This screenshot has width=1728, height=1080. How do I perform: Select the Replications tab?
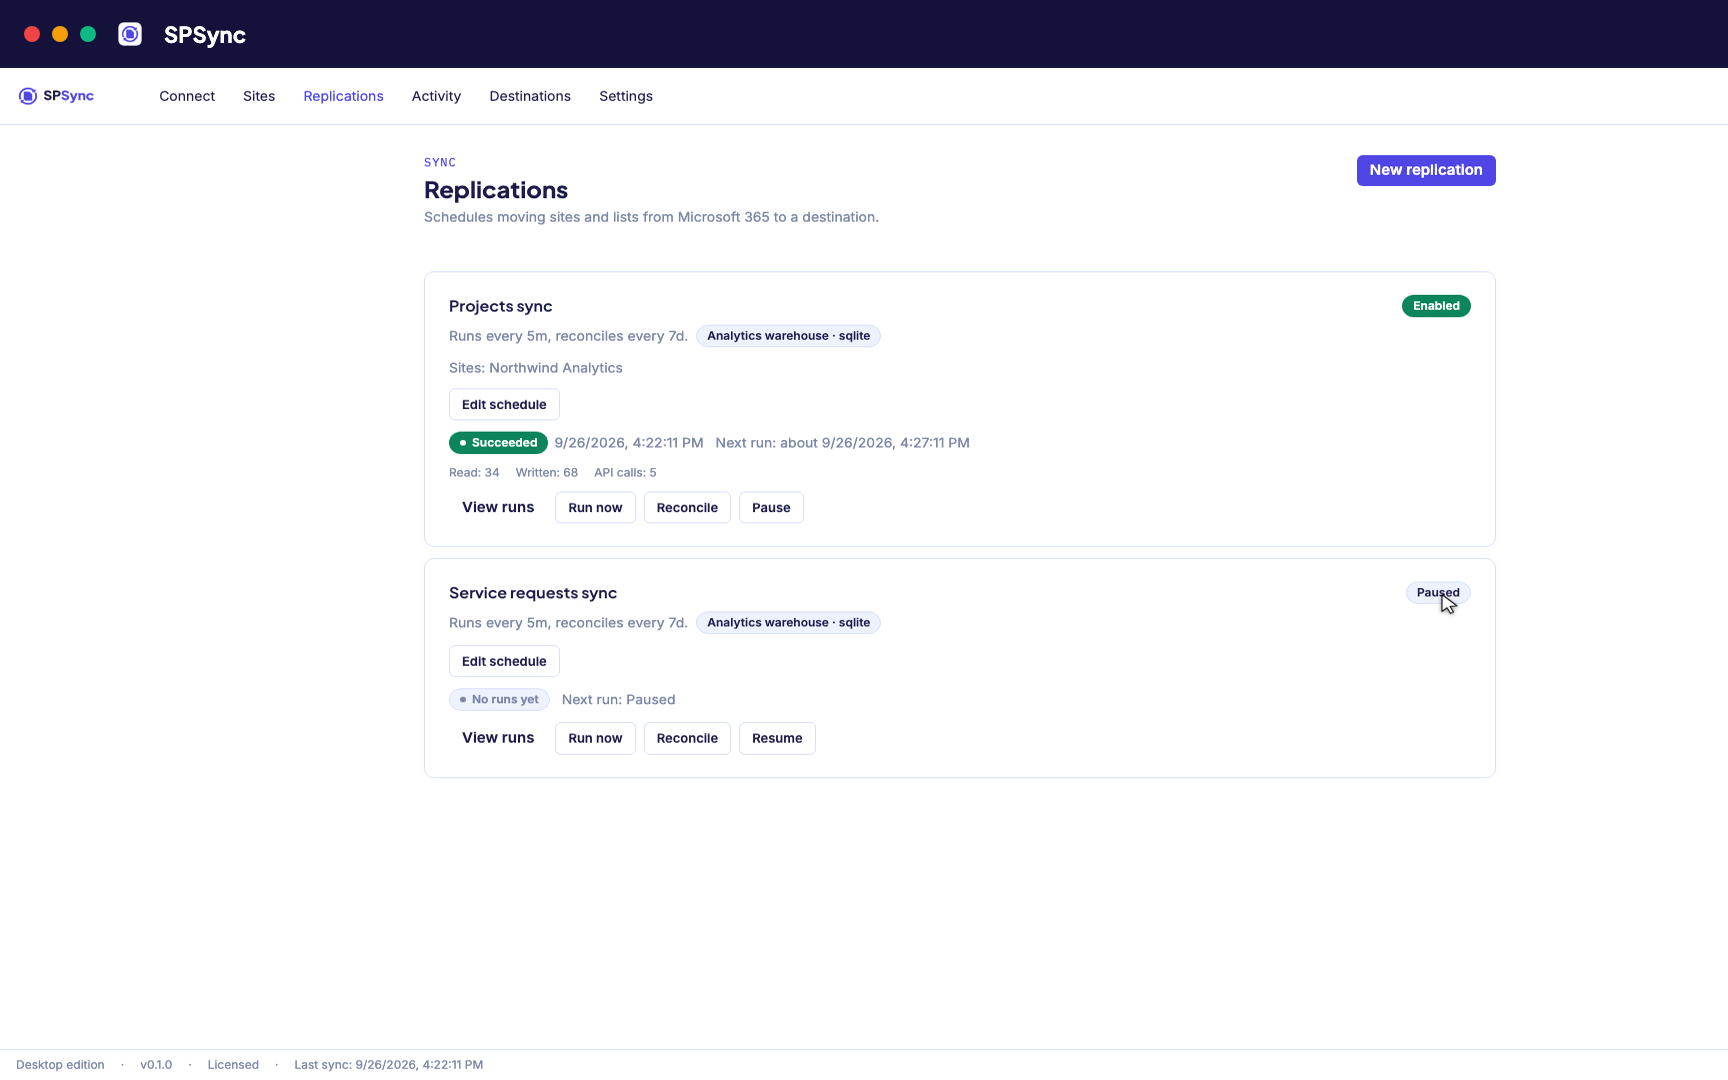pos(343,96)
